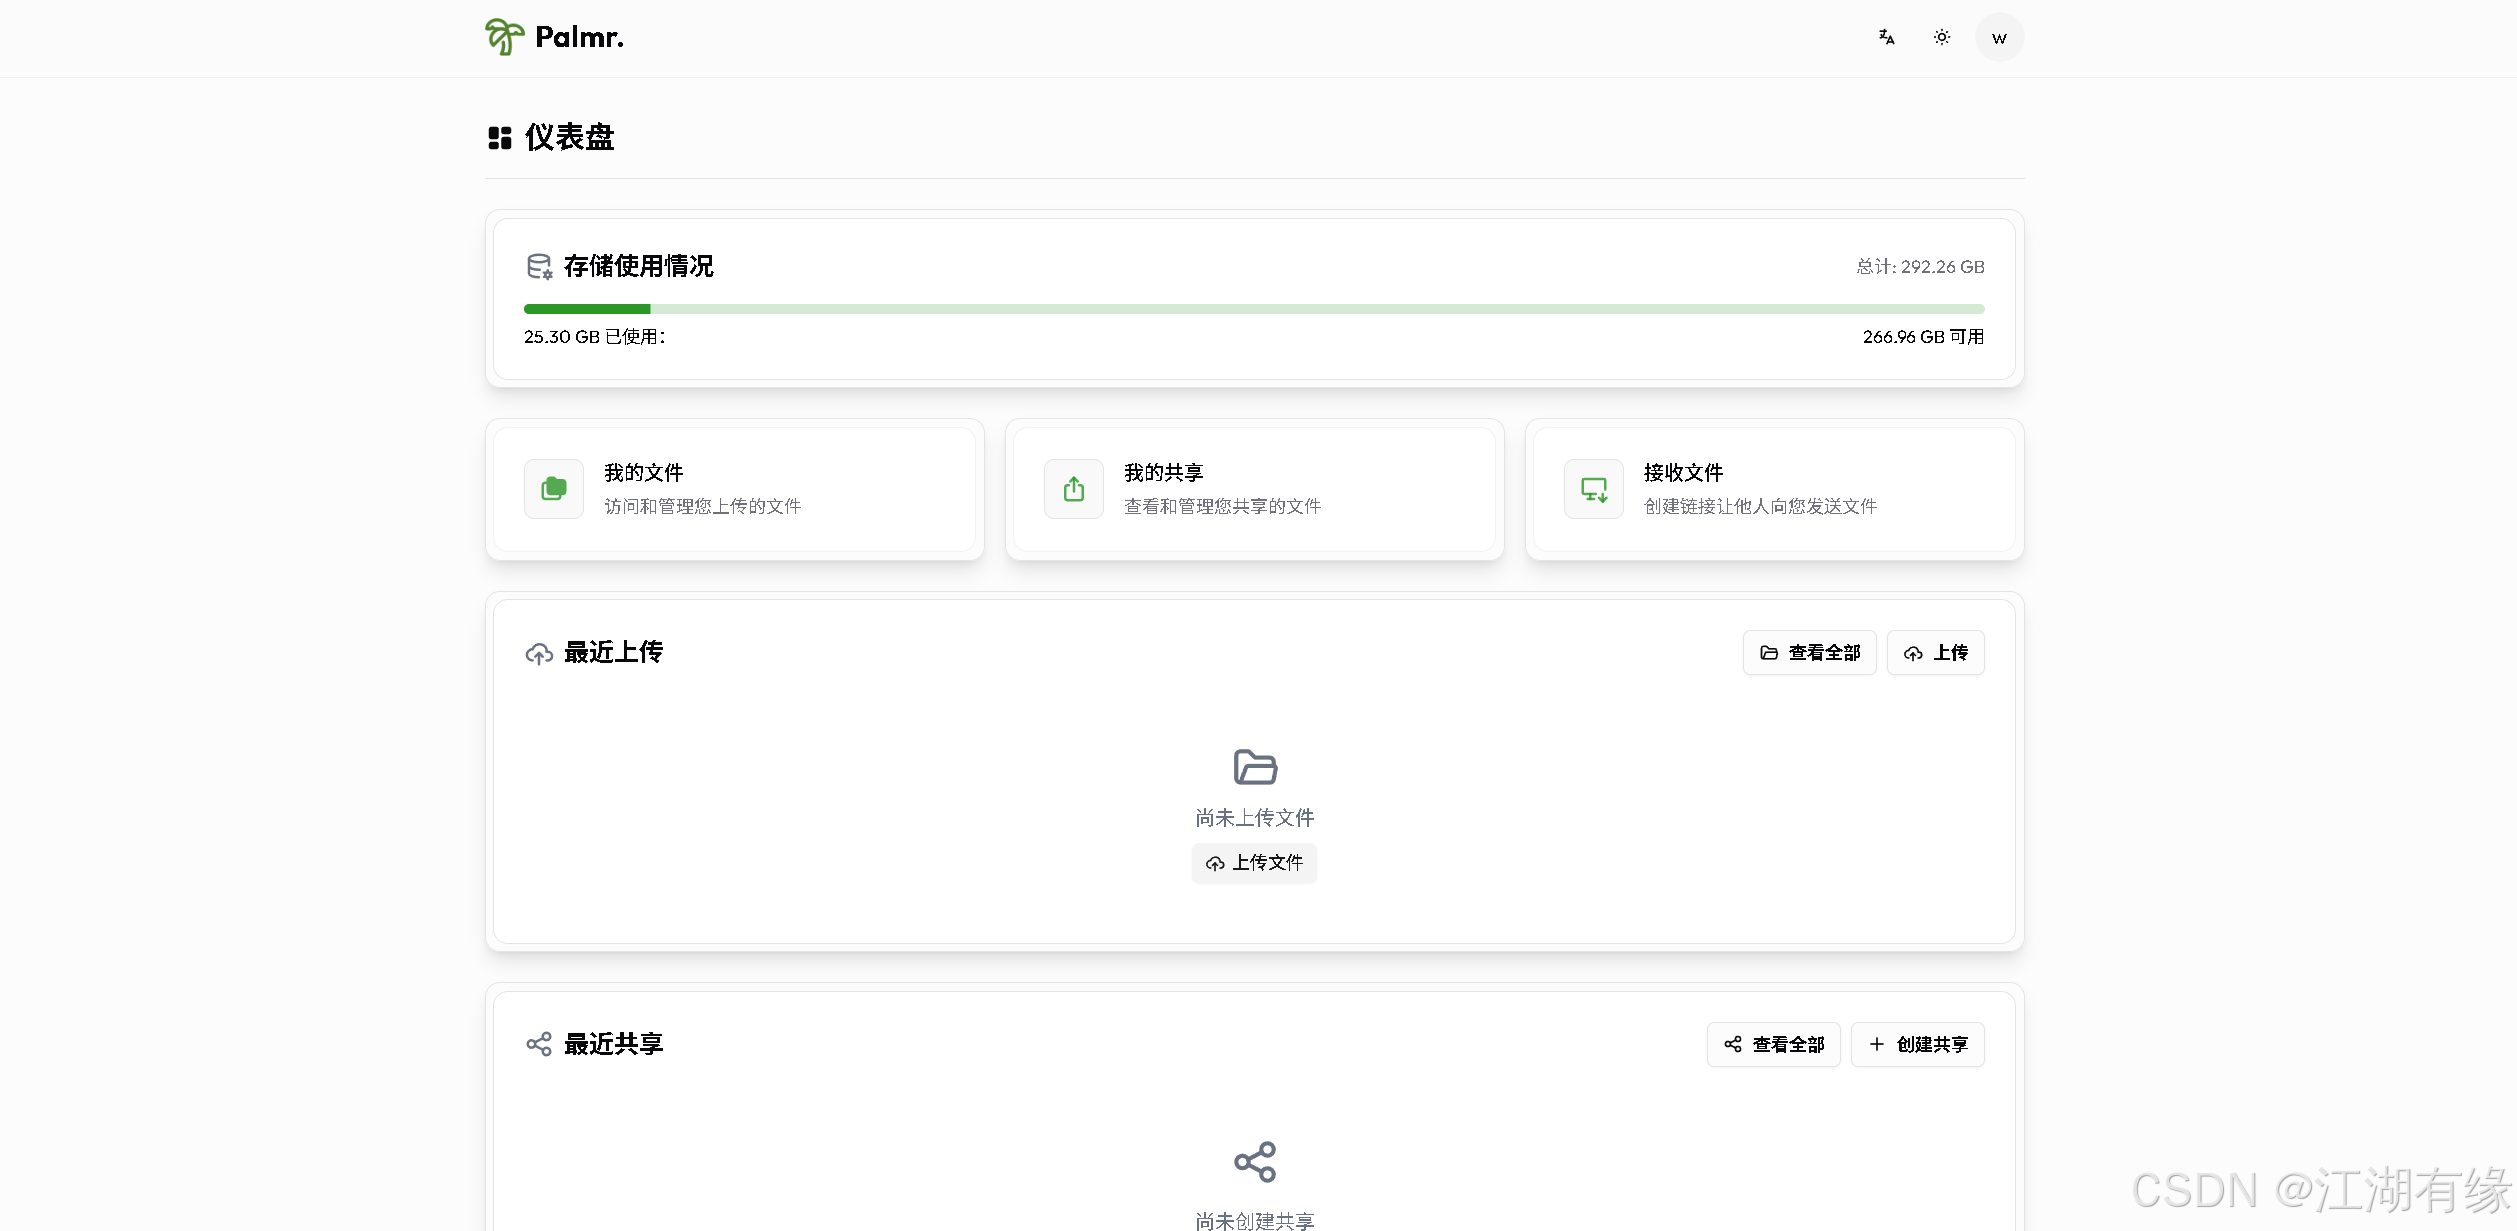Click the receive files monitor icon on 接收文件 card
2517x1231 pixels.
(1592, 489)
